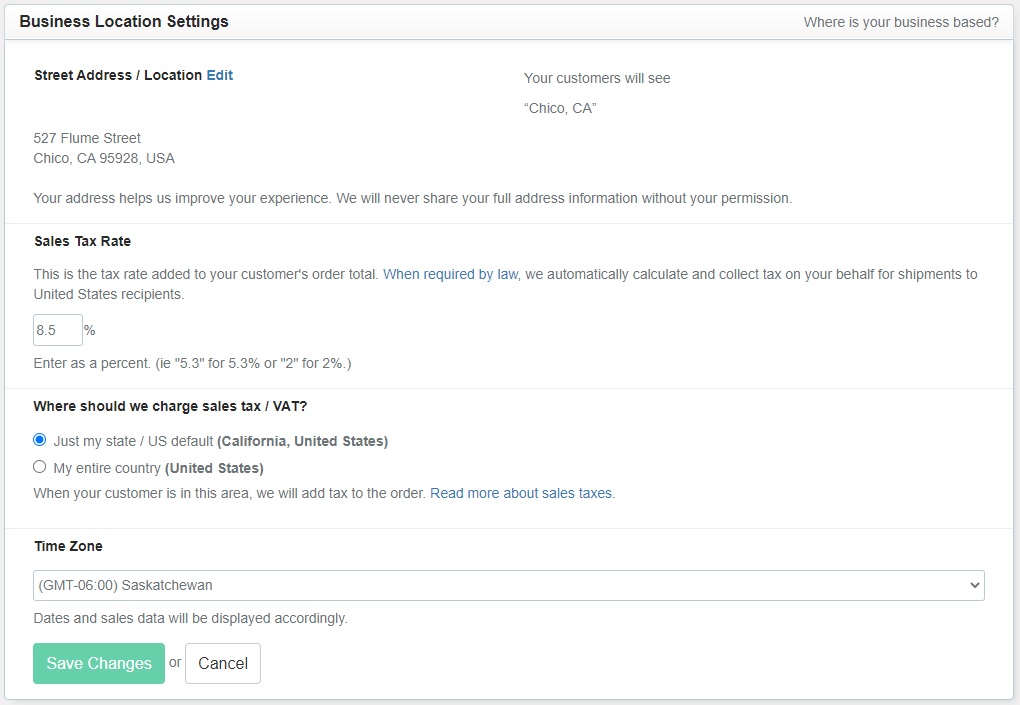Click the quoted "Chico, CA" customer-facing location
This screenshot has width=1020, height=705.
click(559, 108)
